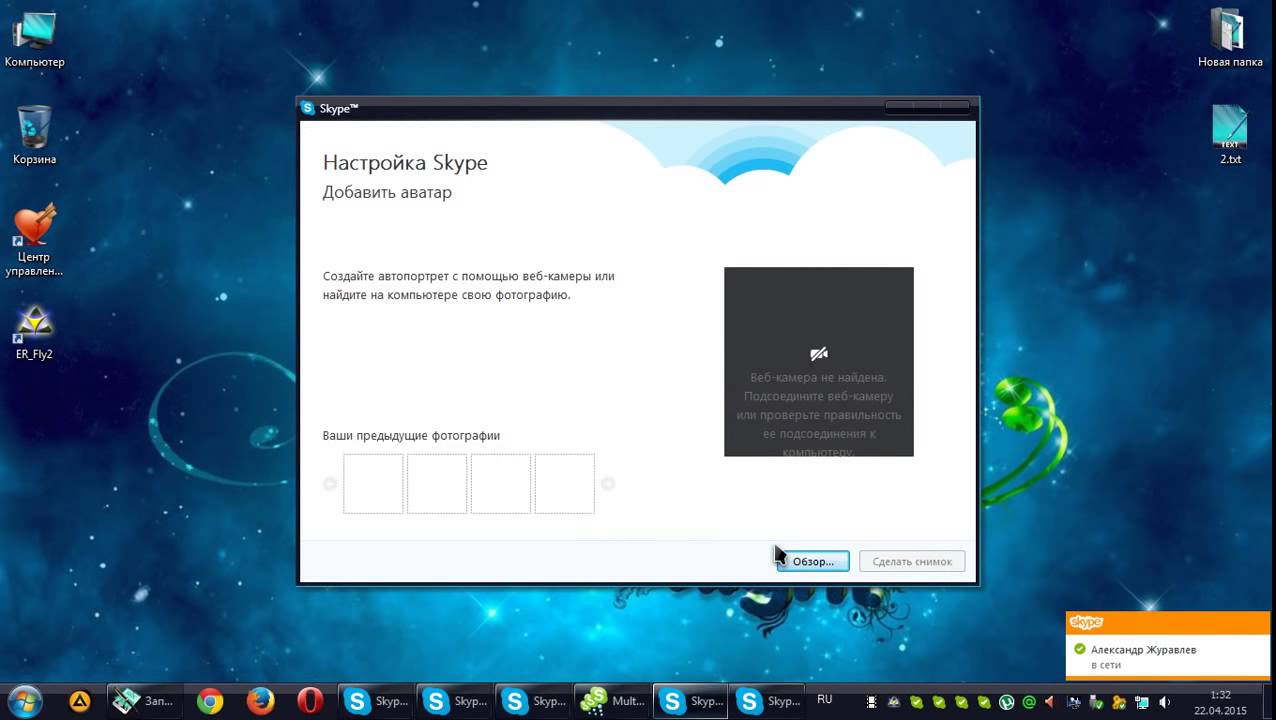Click the crossed-out camera icon in preview
The image size is (1276, 720).
click(x=819, y=353)
